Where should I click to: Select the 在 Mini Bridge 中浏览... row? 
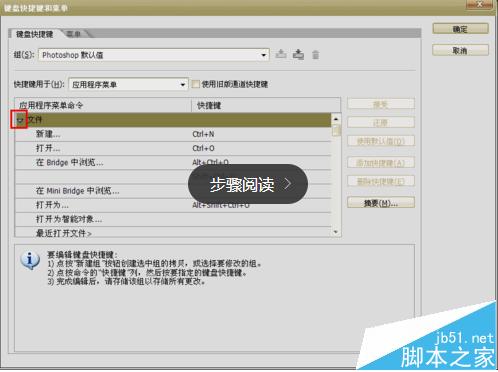tap(173, 191)
